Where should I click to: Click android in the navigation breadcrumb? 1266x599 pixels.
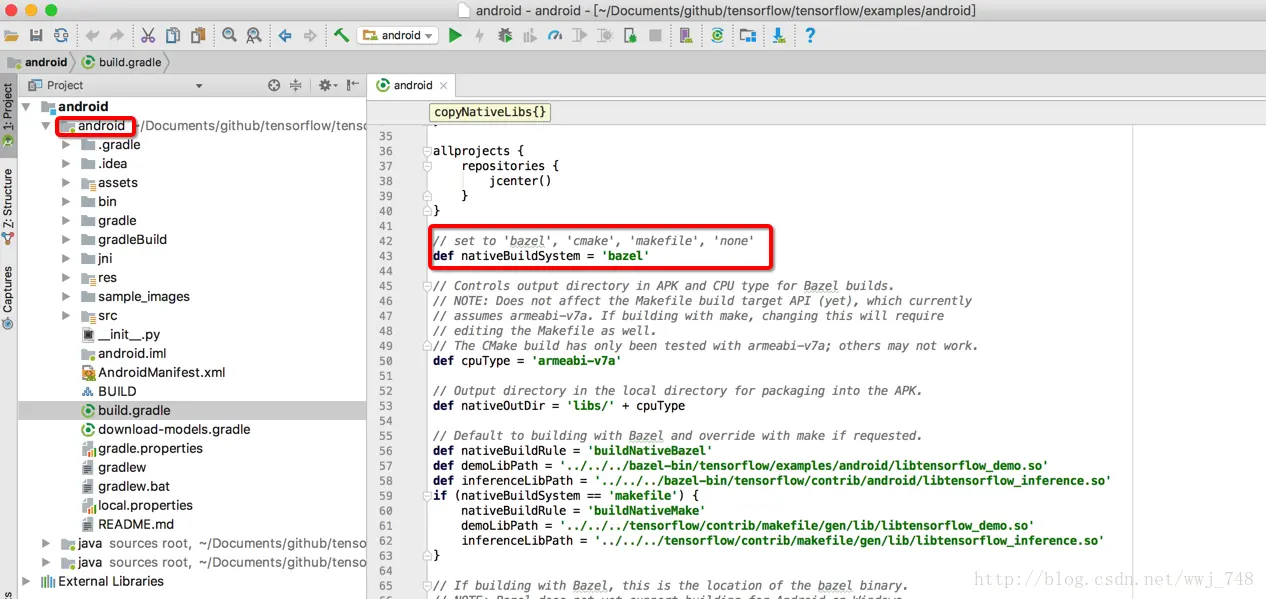coord(37,62)
